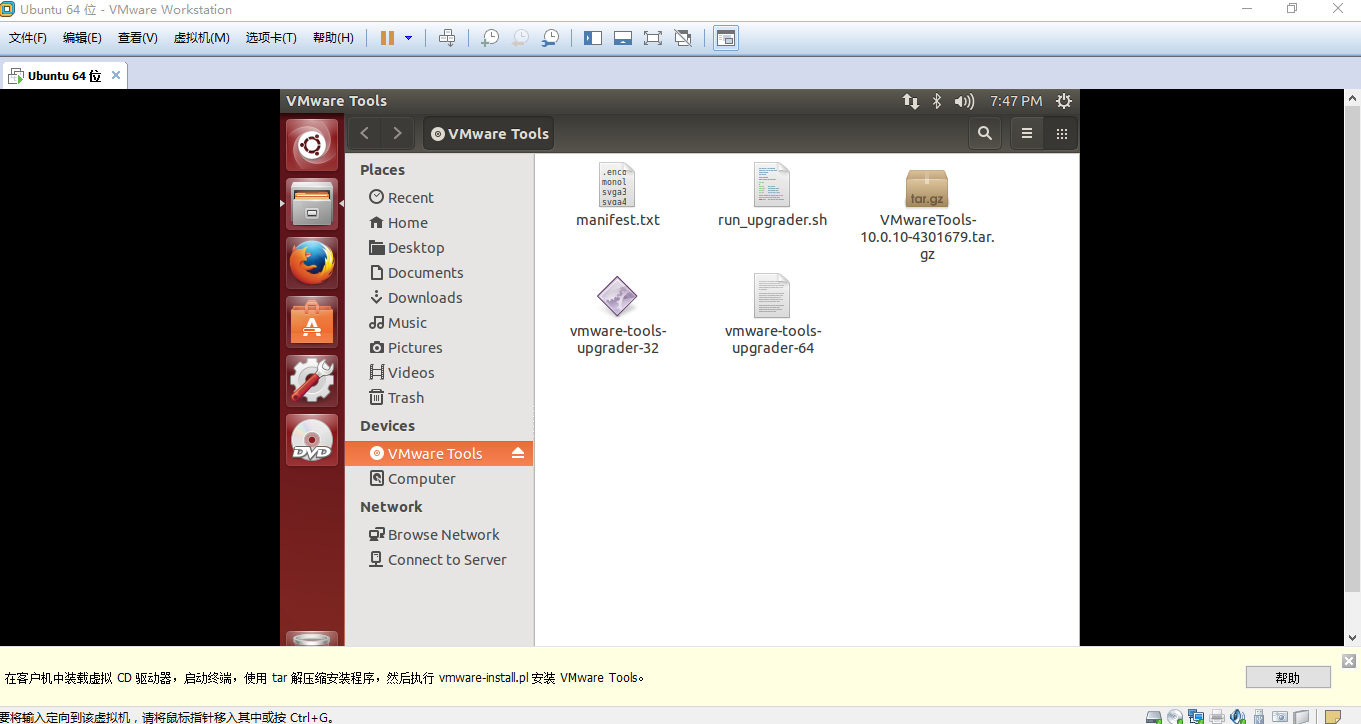Viewport: 1361px width, 724px height.
Task: Open the Ubuntu Dash launcher
Action: click(312, 145)
